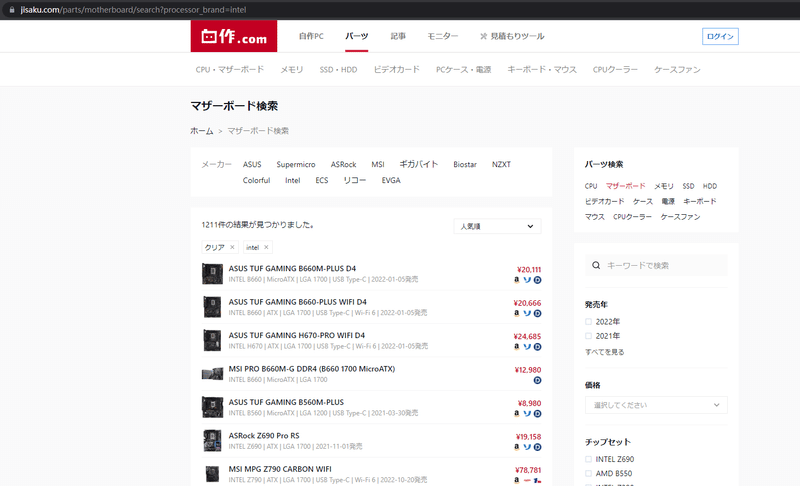
Task: Open round D icon for B660-PLUS WIFI D4
Action: tap(537, 313)
